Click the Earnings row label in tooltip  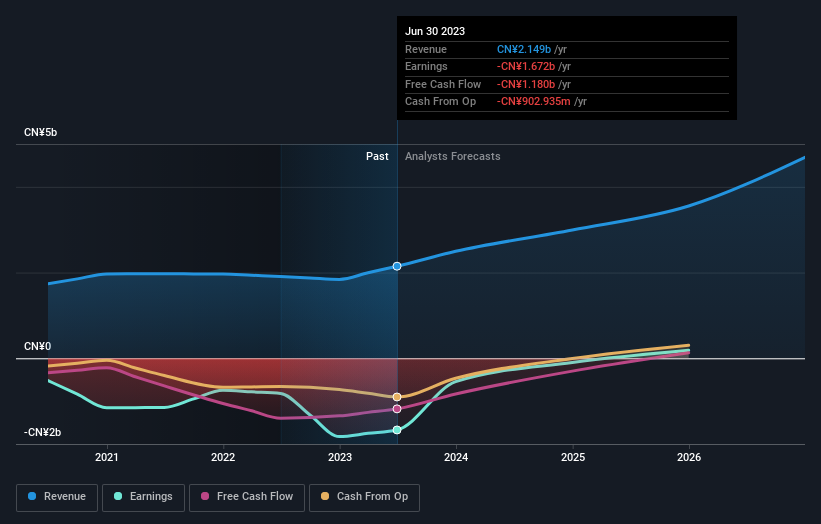(426, 66)
